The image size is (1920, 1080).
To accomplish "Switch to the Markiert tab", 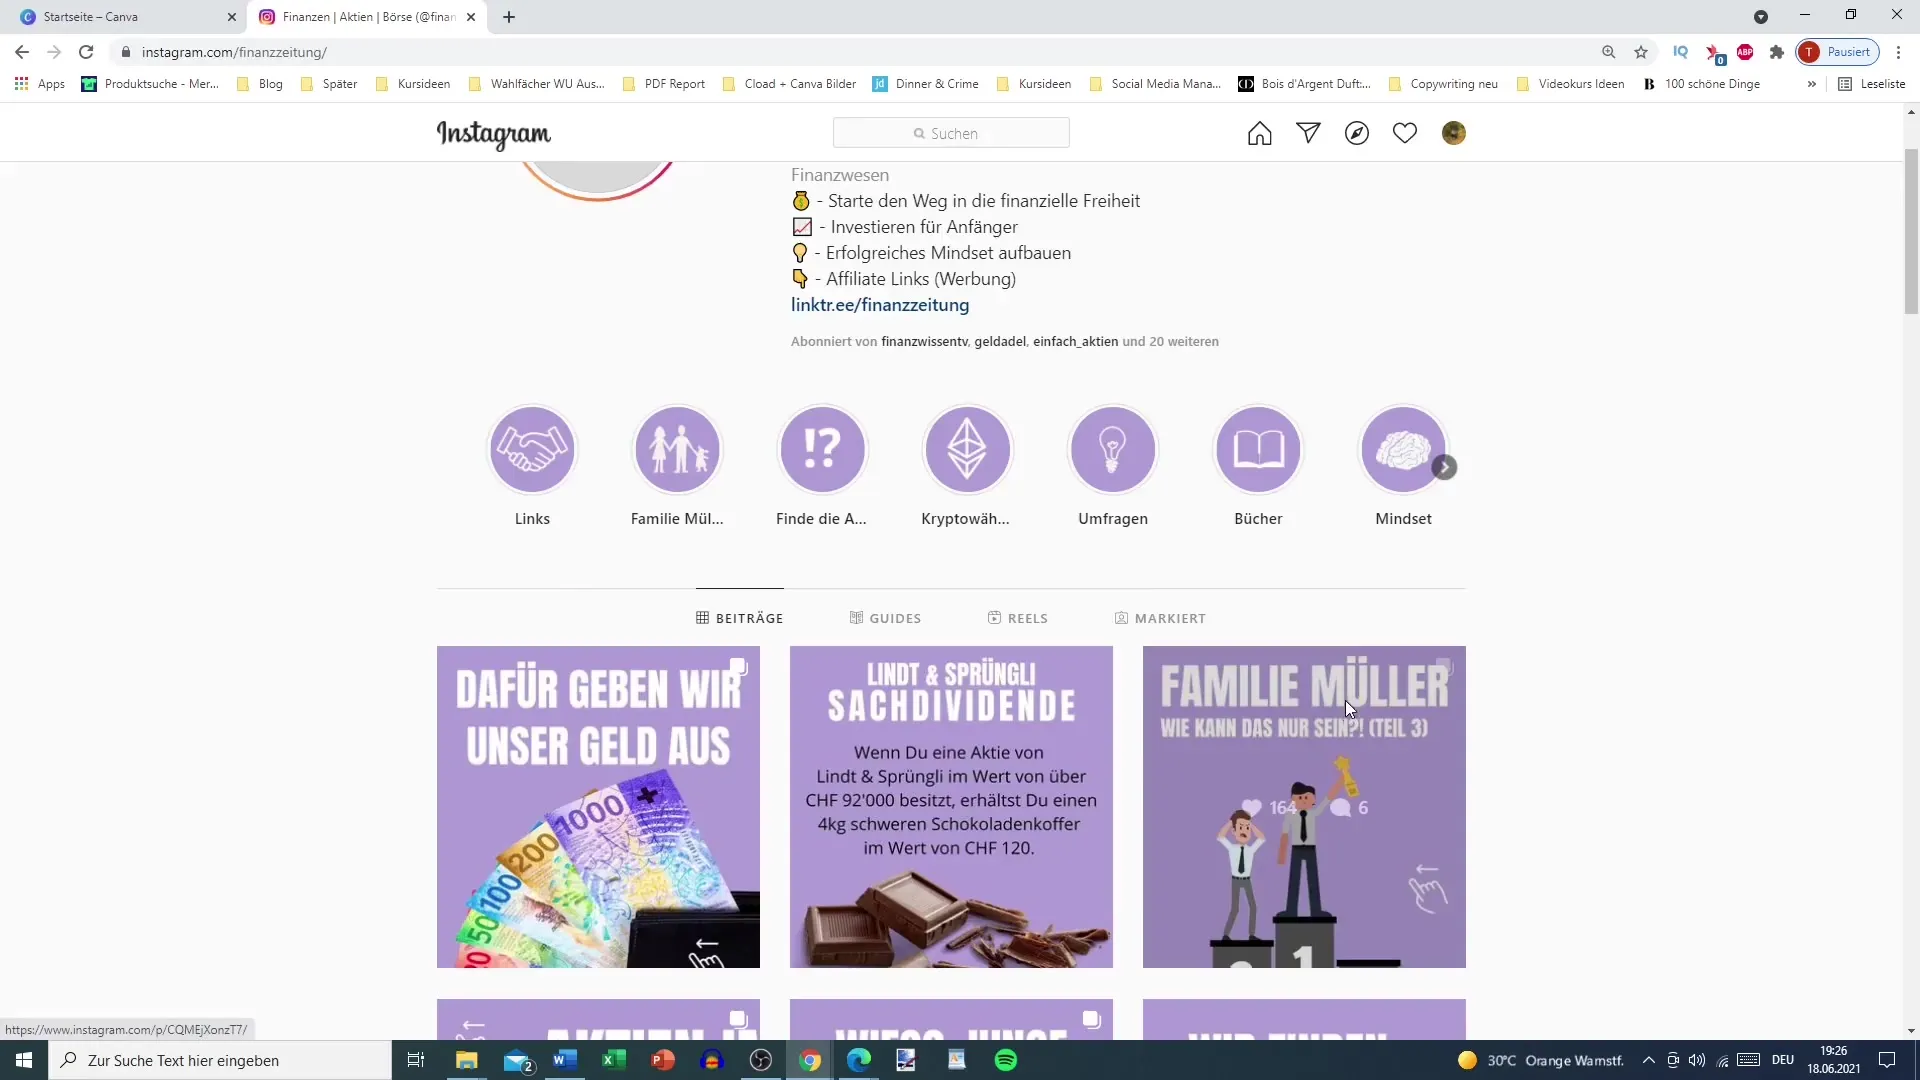I will pyautogui.click(x=1160, y=618).
